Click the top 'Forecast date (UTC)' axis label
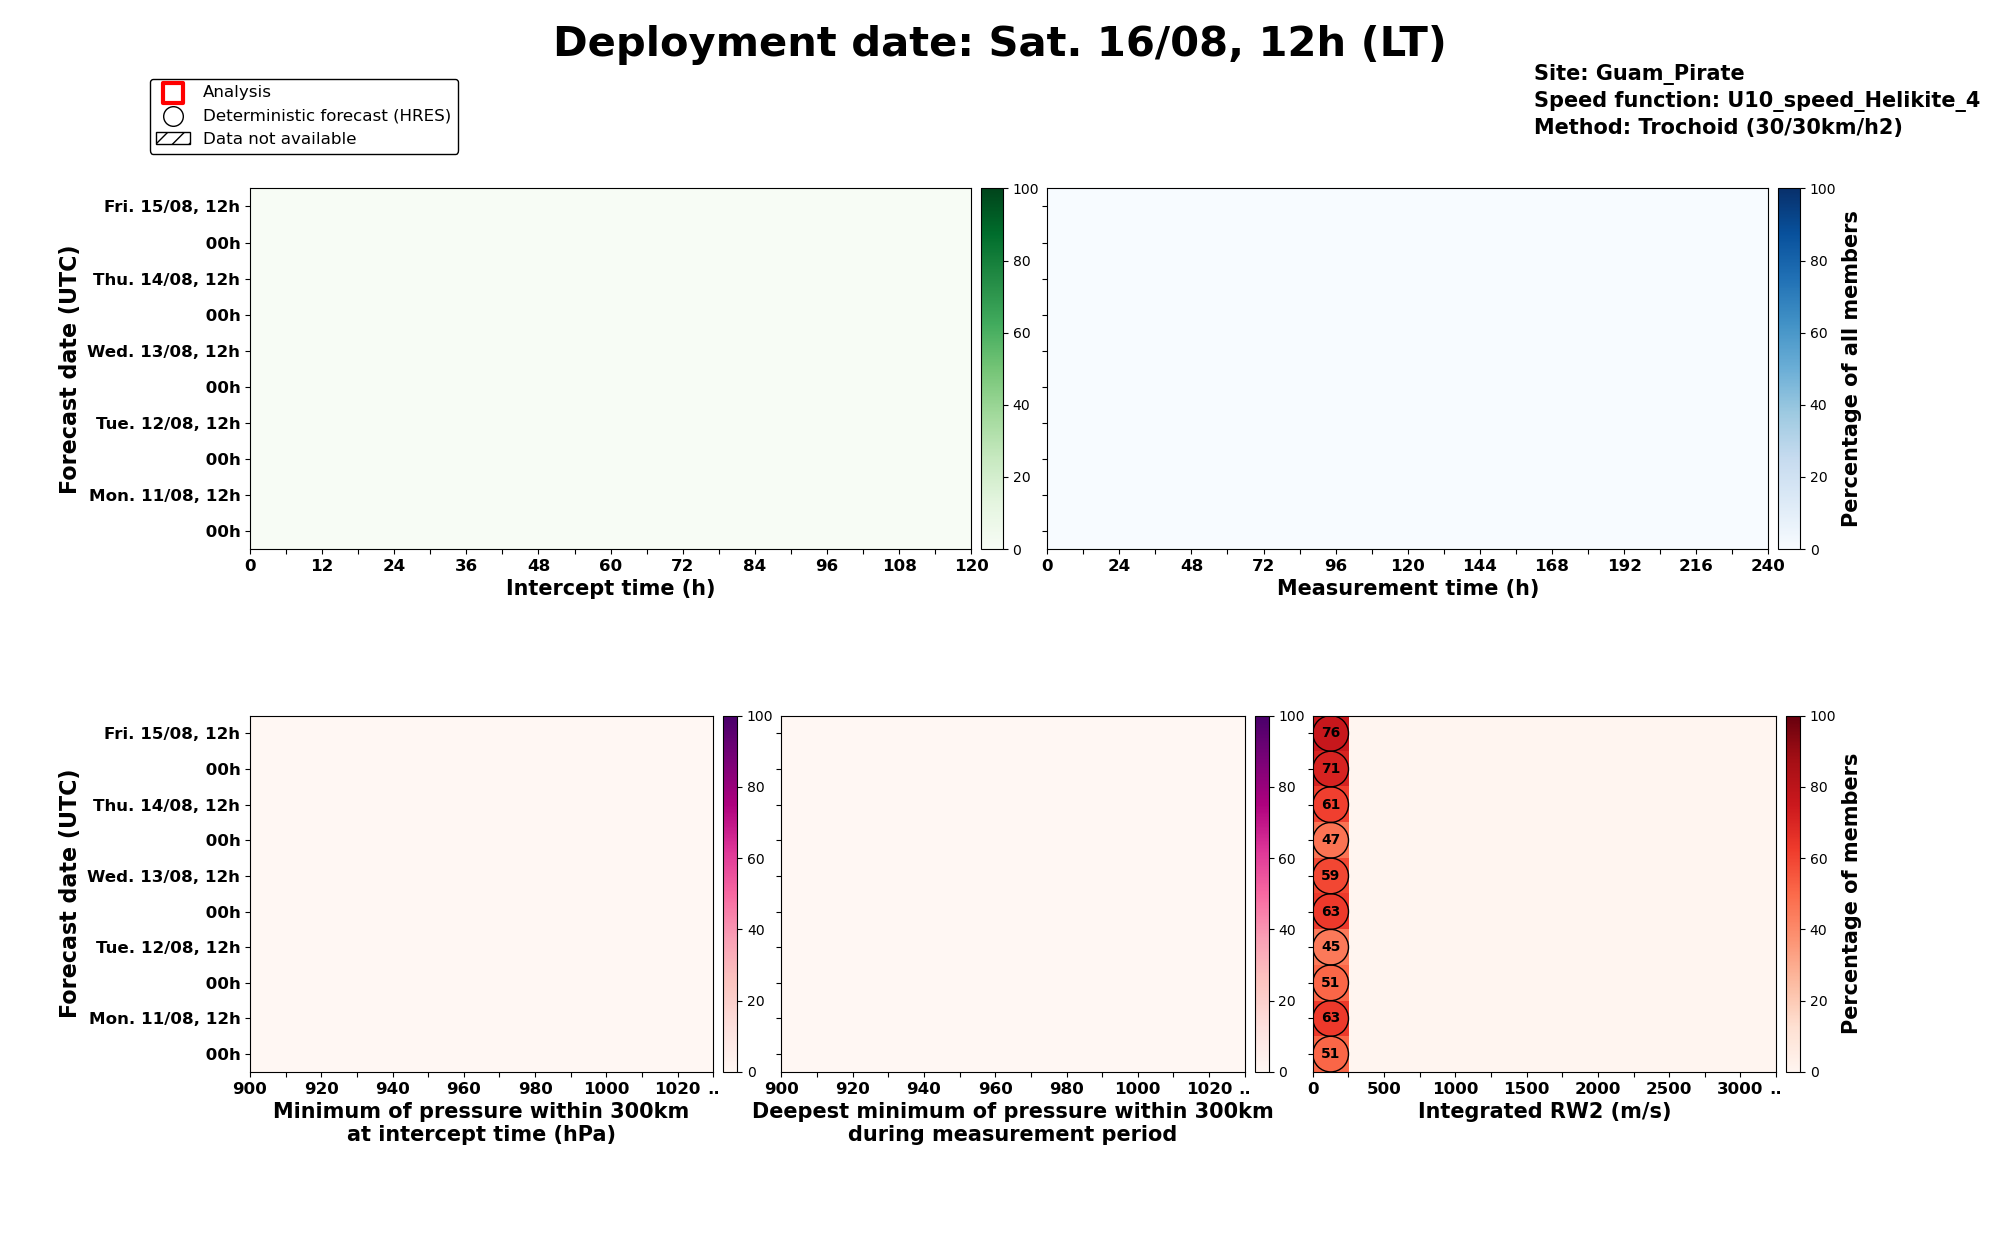 [x=68, y=369]
